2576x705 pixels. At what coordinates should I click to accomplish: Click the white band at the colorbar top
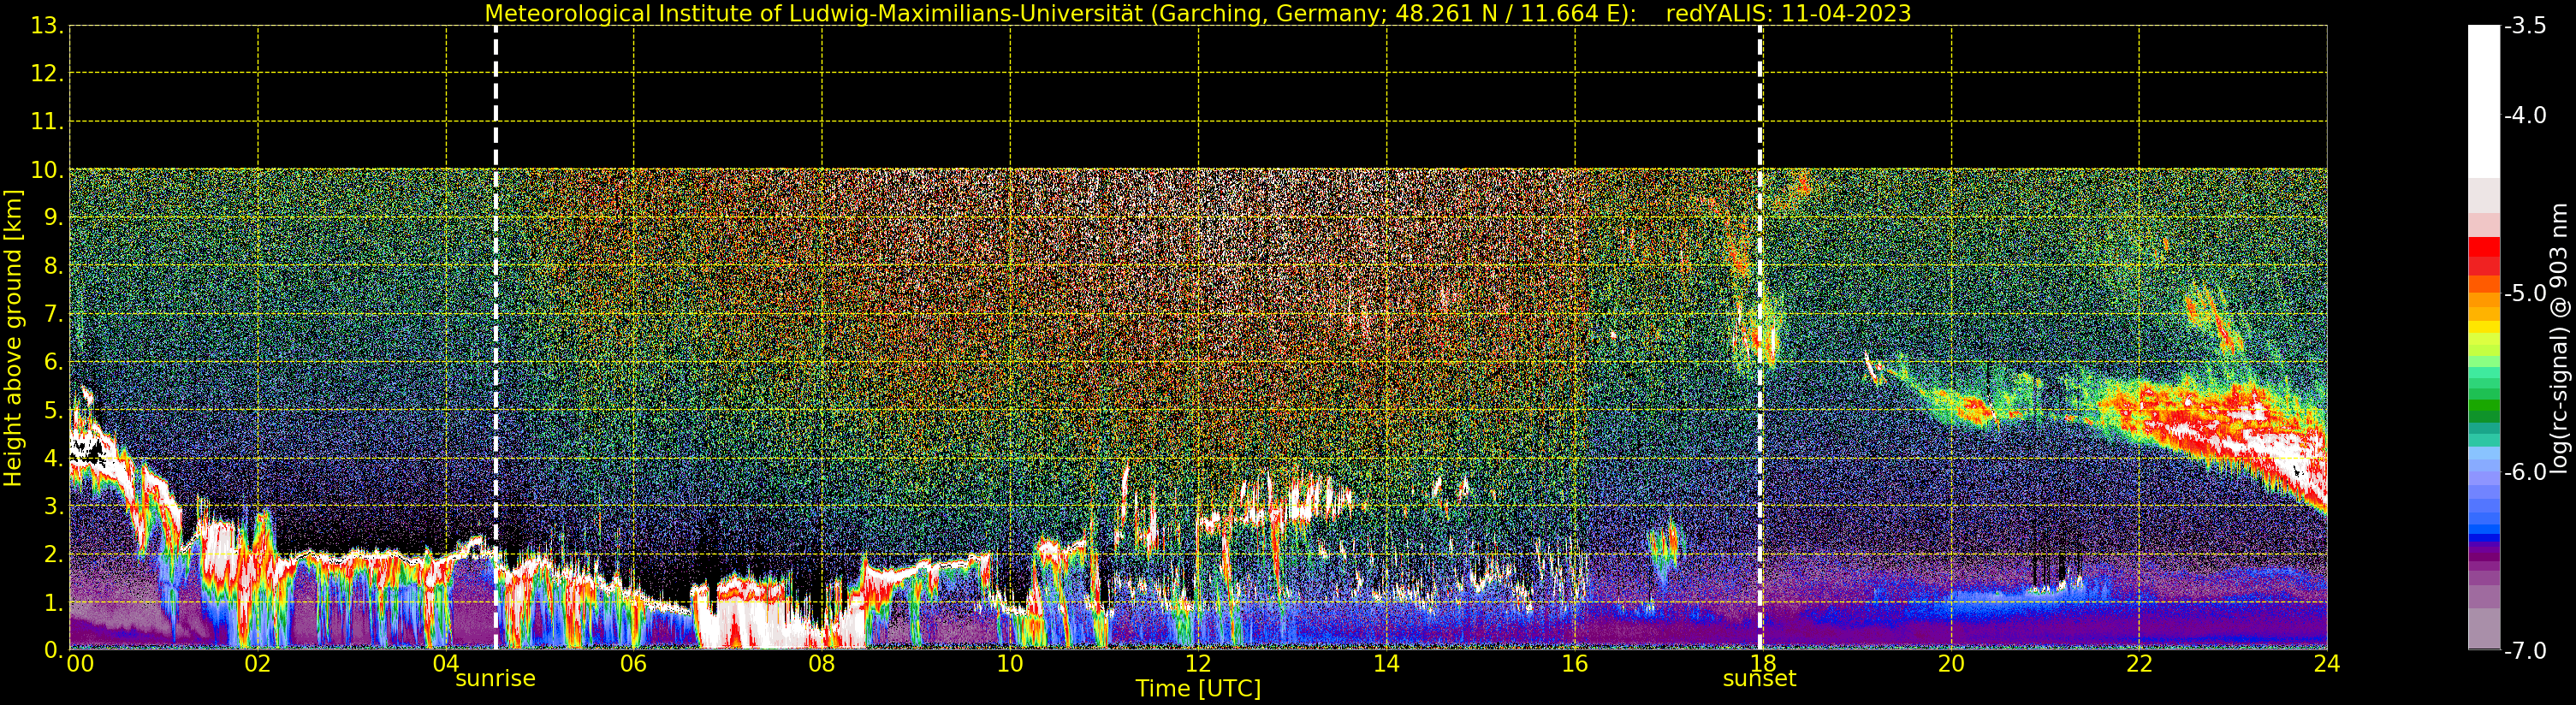[x=2484, y=101]
